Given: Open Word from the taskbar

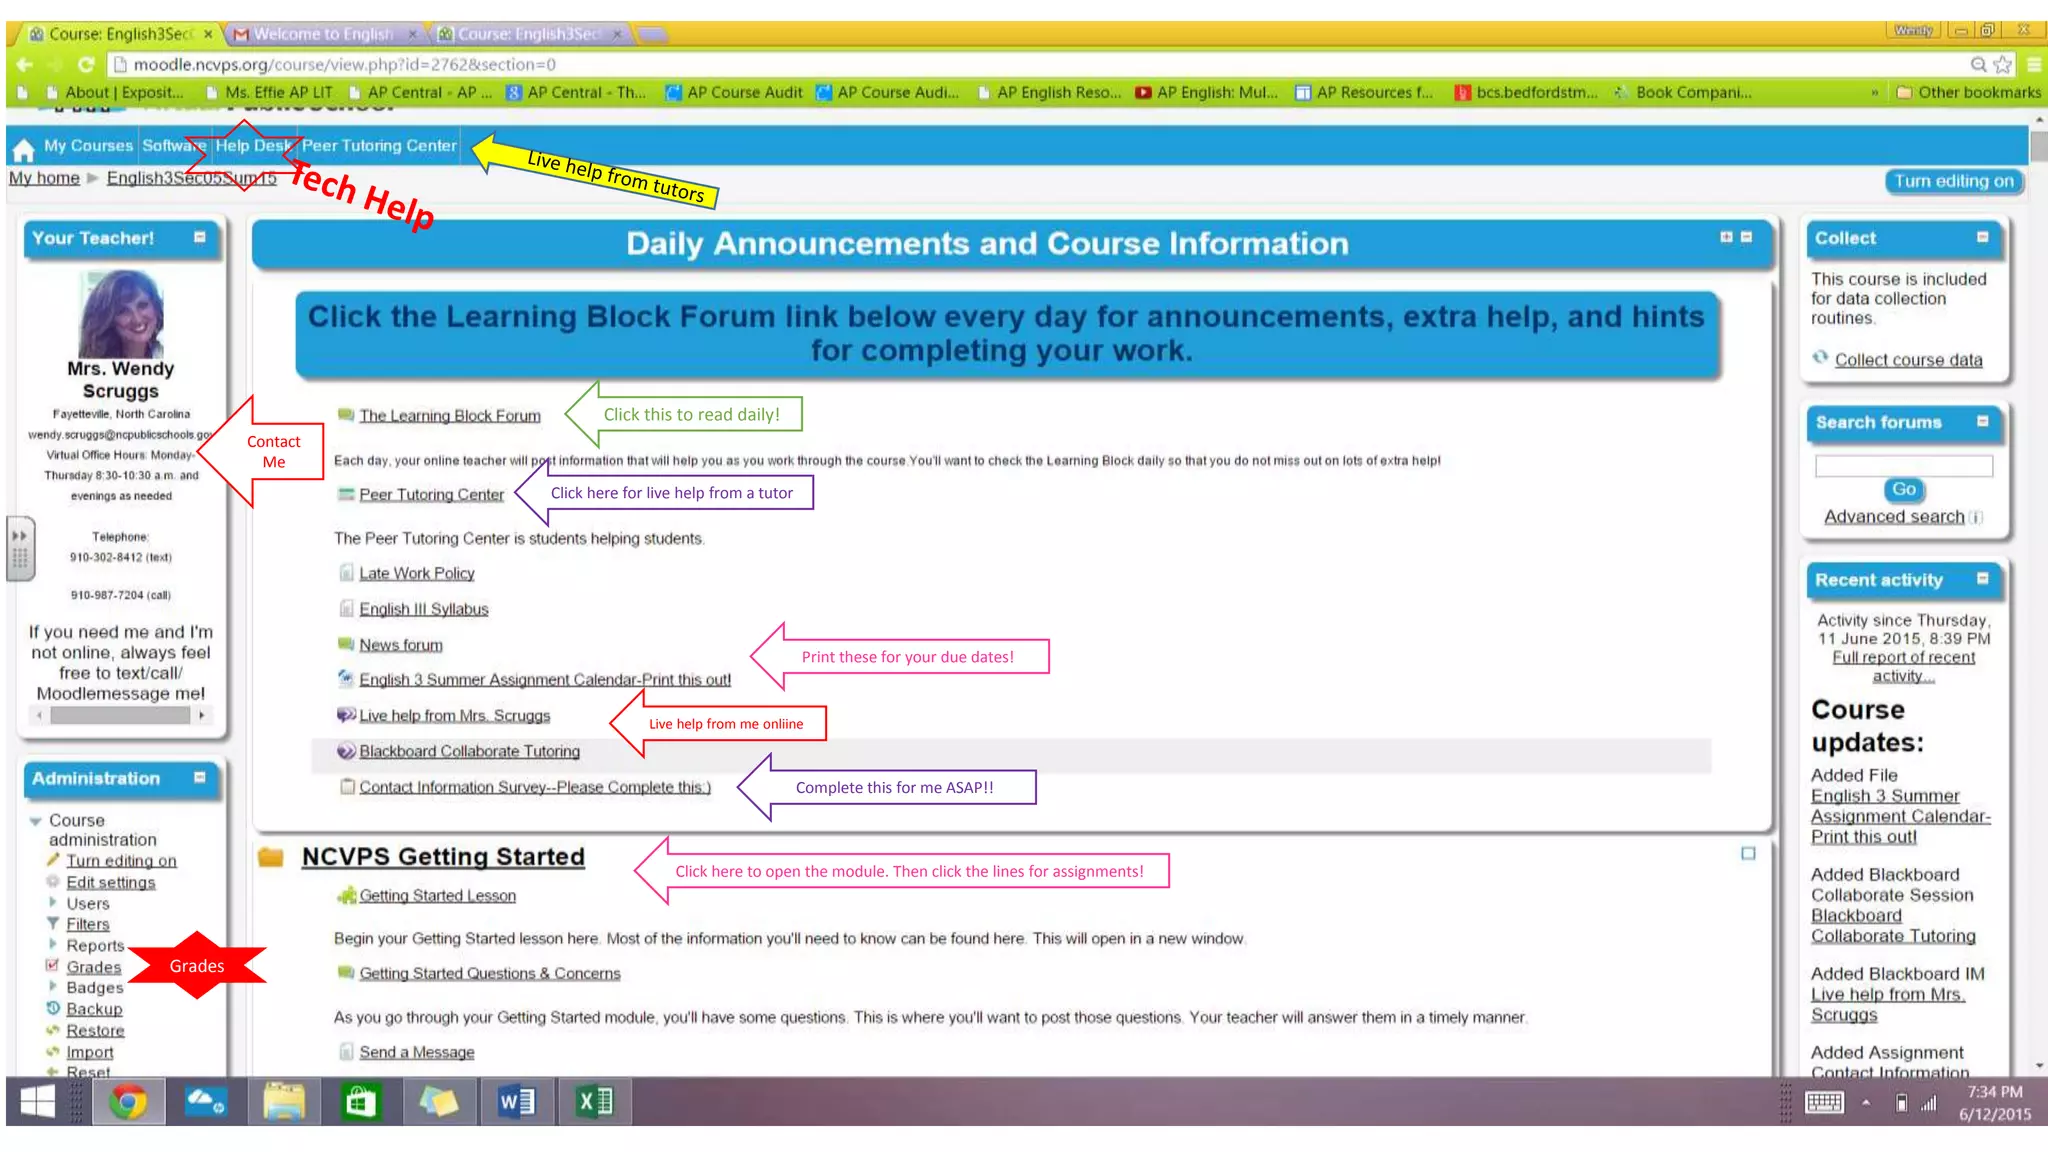Looking at the screenshot, I should pyautogui.click(x=517, y=1101).
